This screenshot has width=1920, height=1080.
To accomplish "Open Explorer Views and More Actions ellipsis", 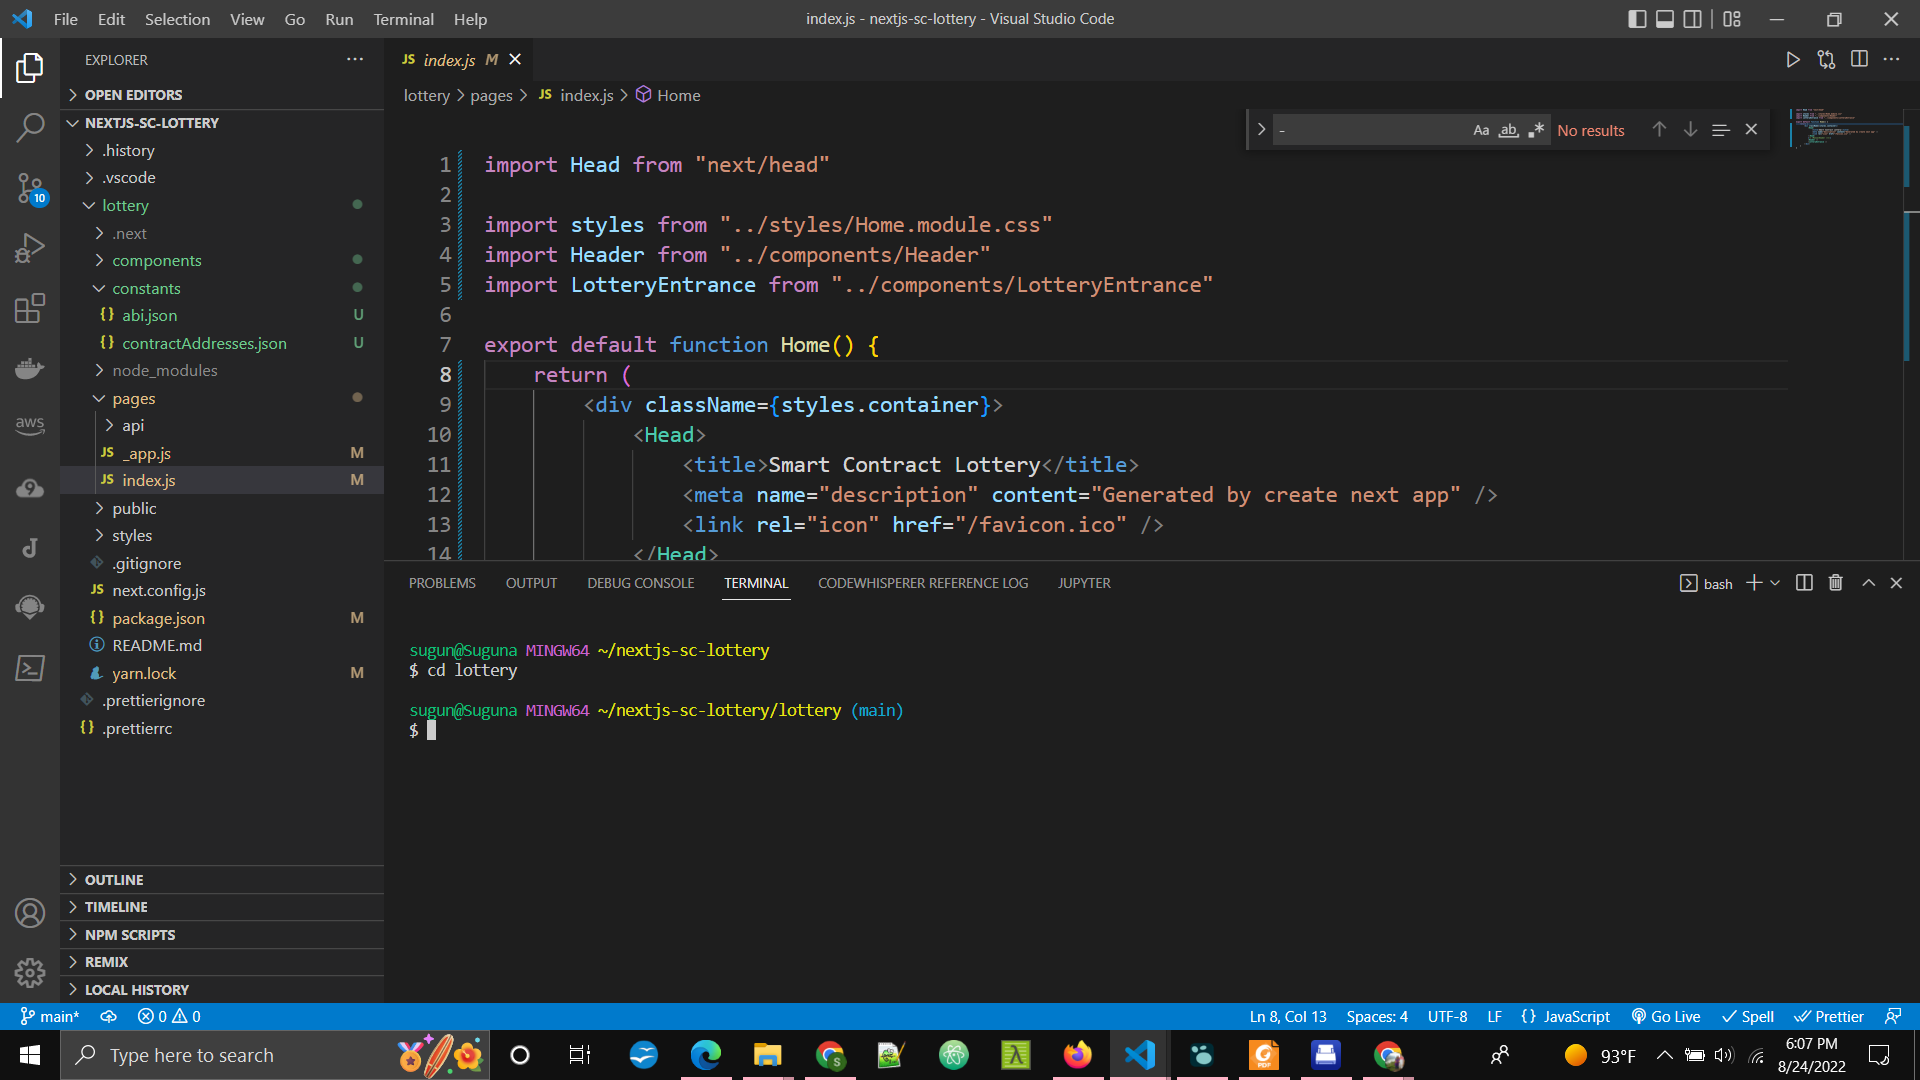I will click(355, 60).
